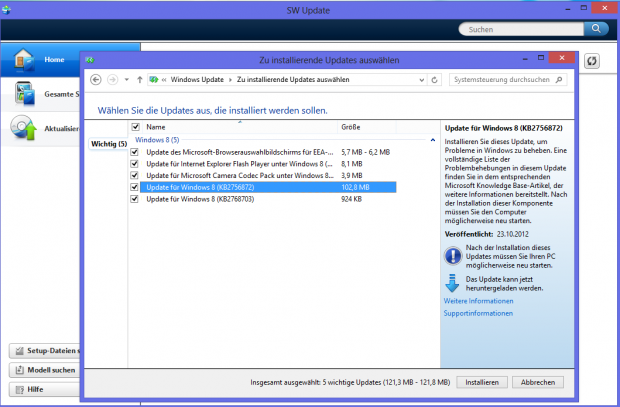This screenshot has width=620, height=407.
Task: Go up one level with the up arrow
Action: (140, 80)
